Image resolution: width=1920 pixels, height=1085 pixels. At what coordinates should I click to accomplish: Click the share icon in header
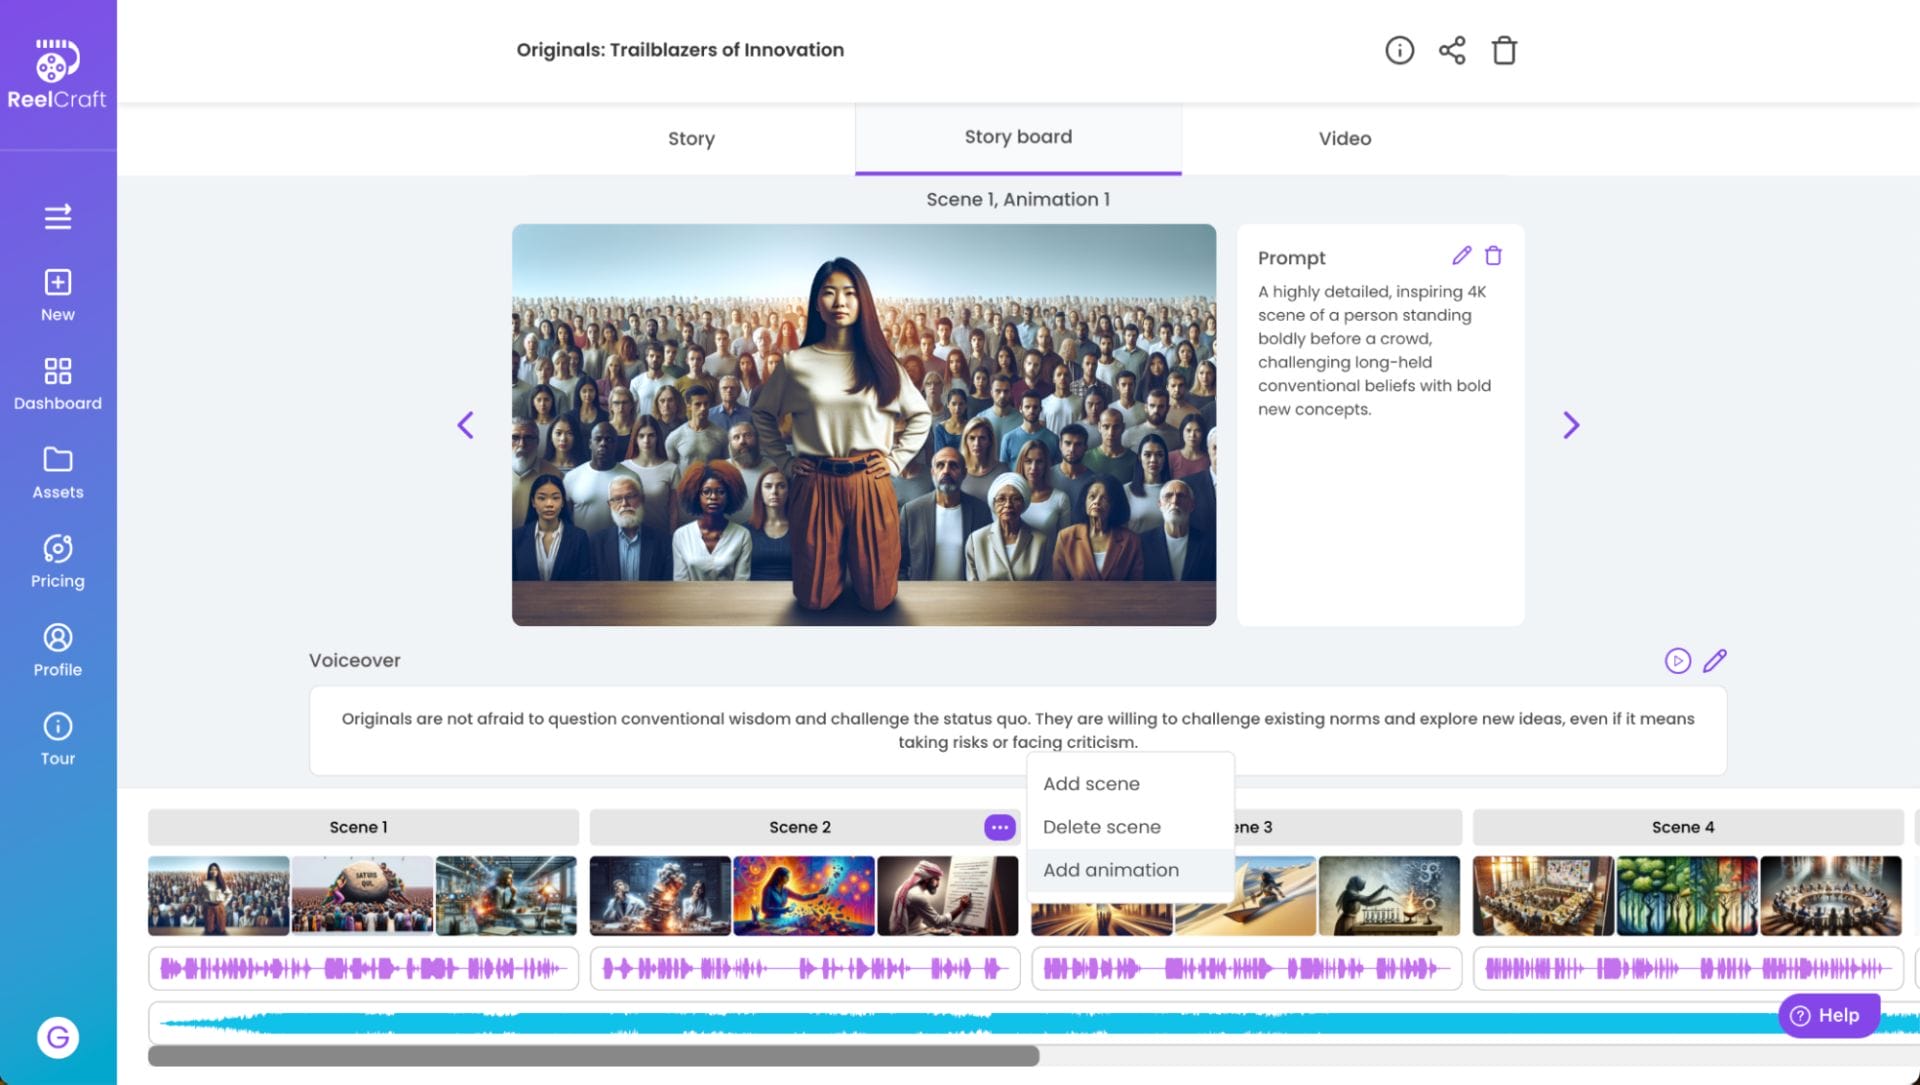[1452, 50]
